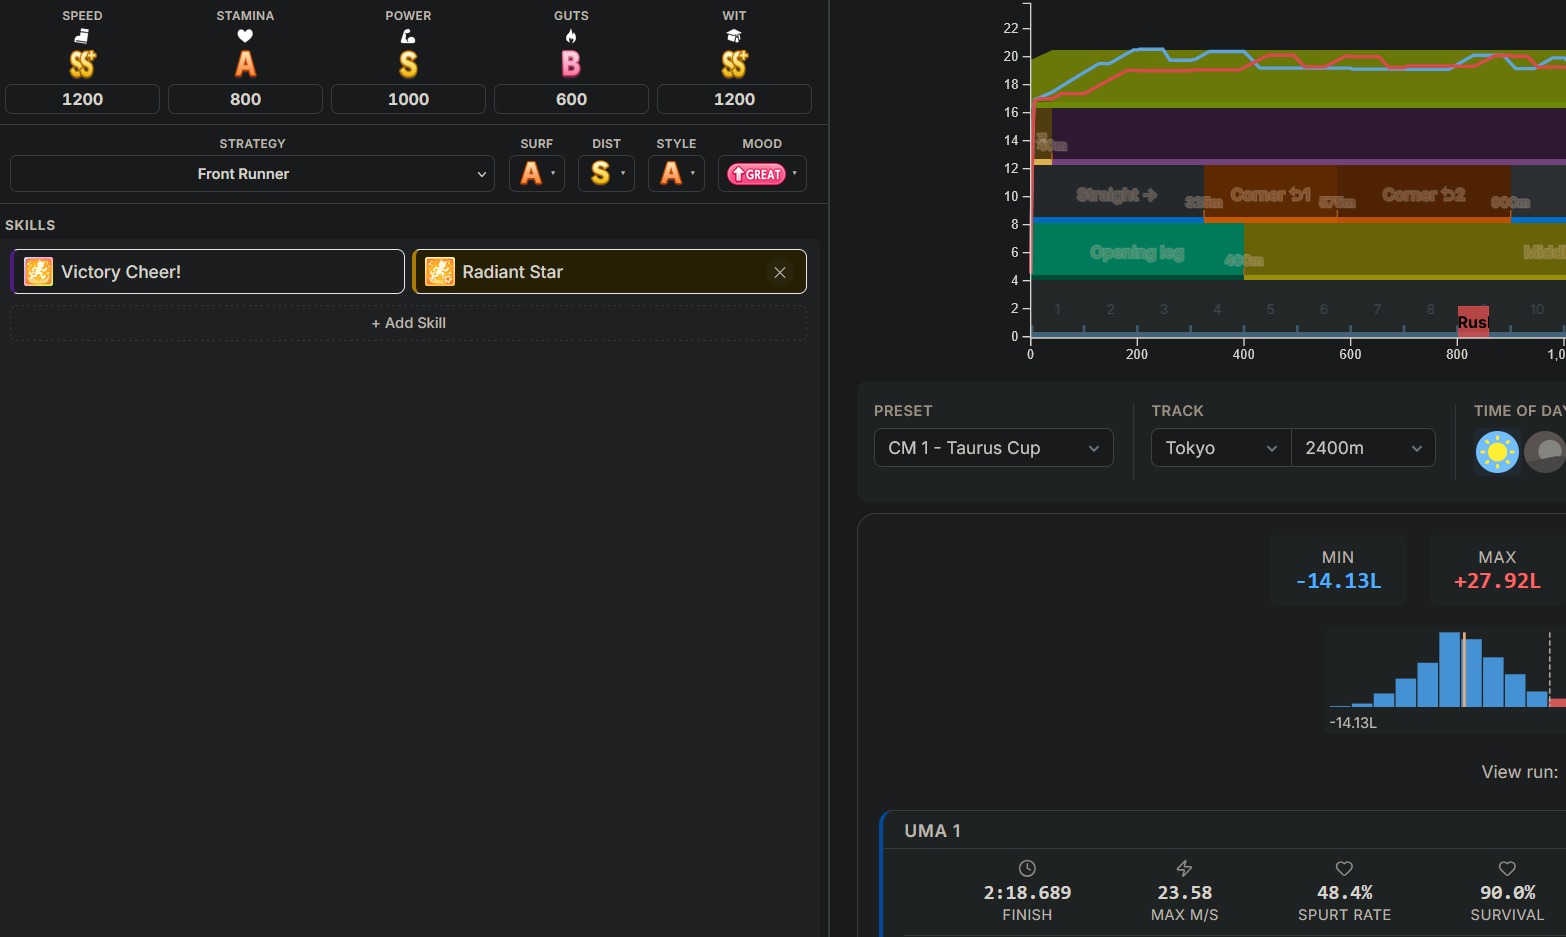
Task: Click the Wit graduation cap icon
Action: click(x=734, y=36)
